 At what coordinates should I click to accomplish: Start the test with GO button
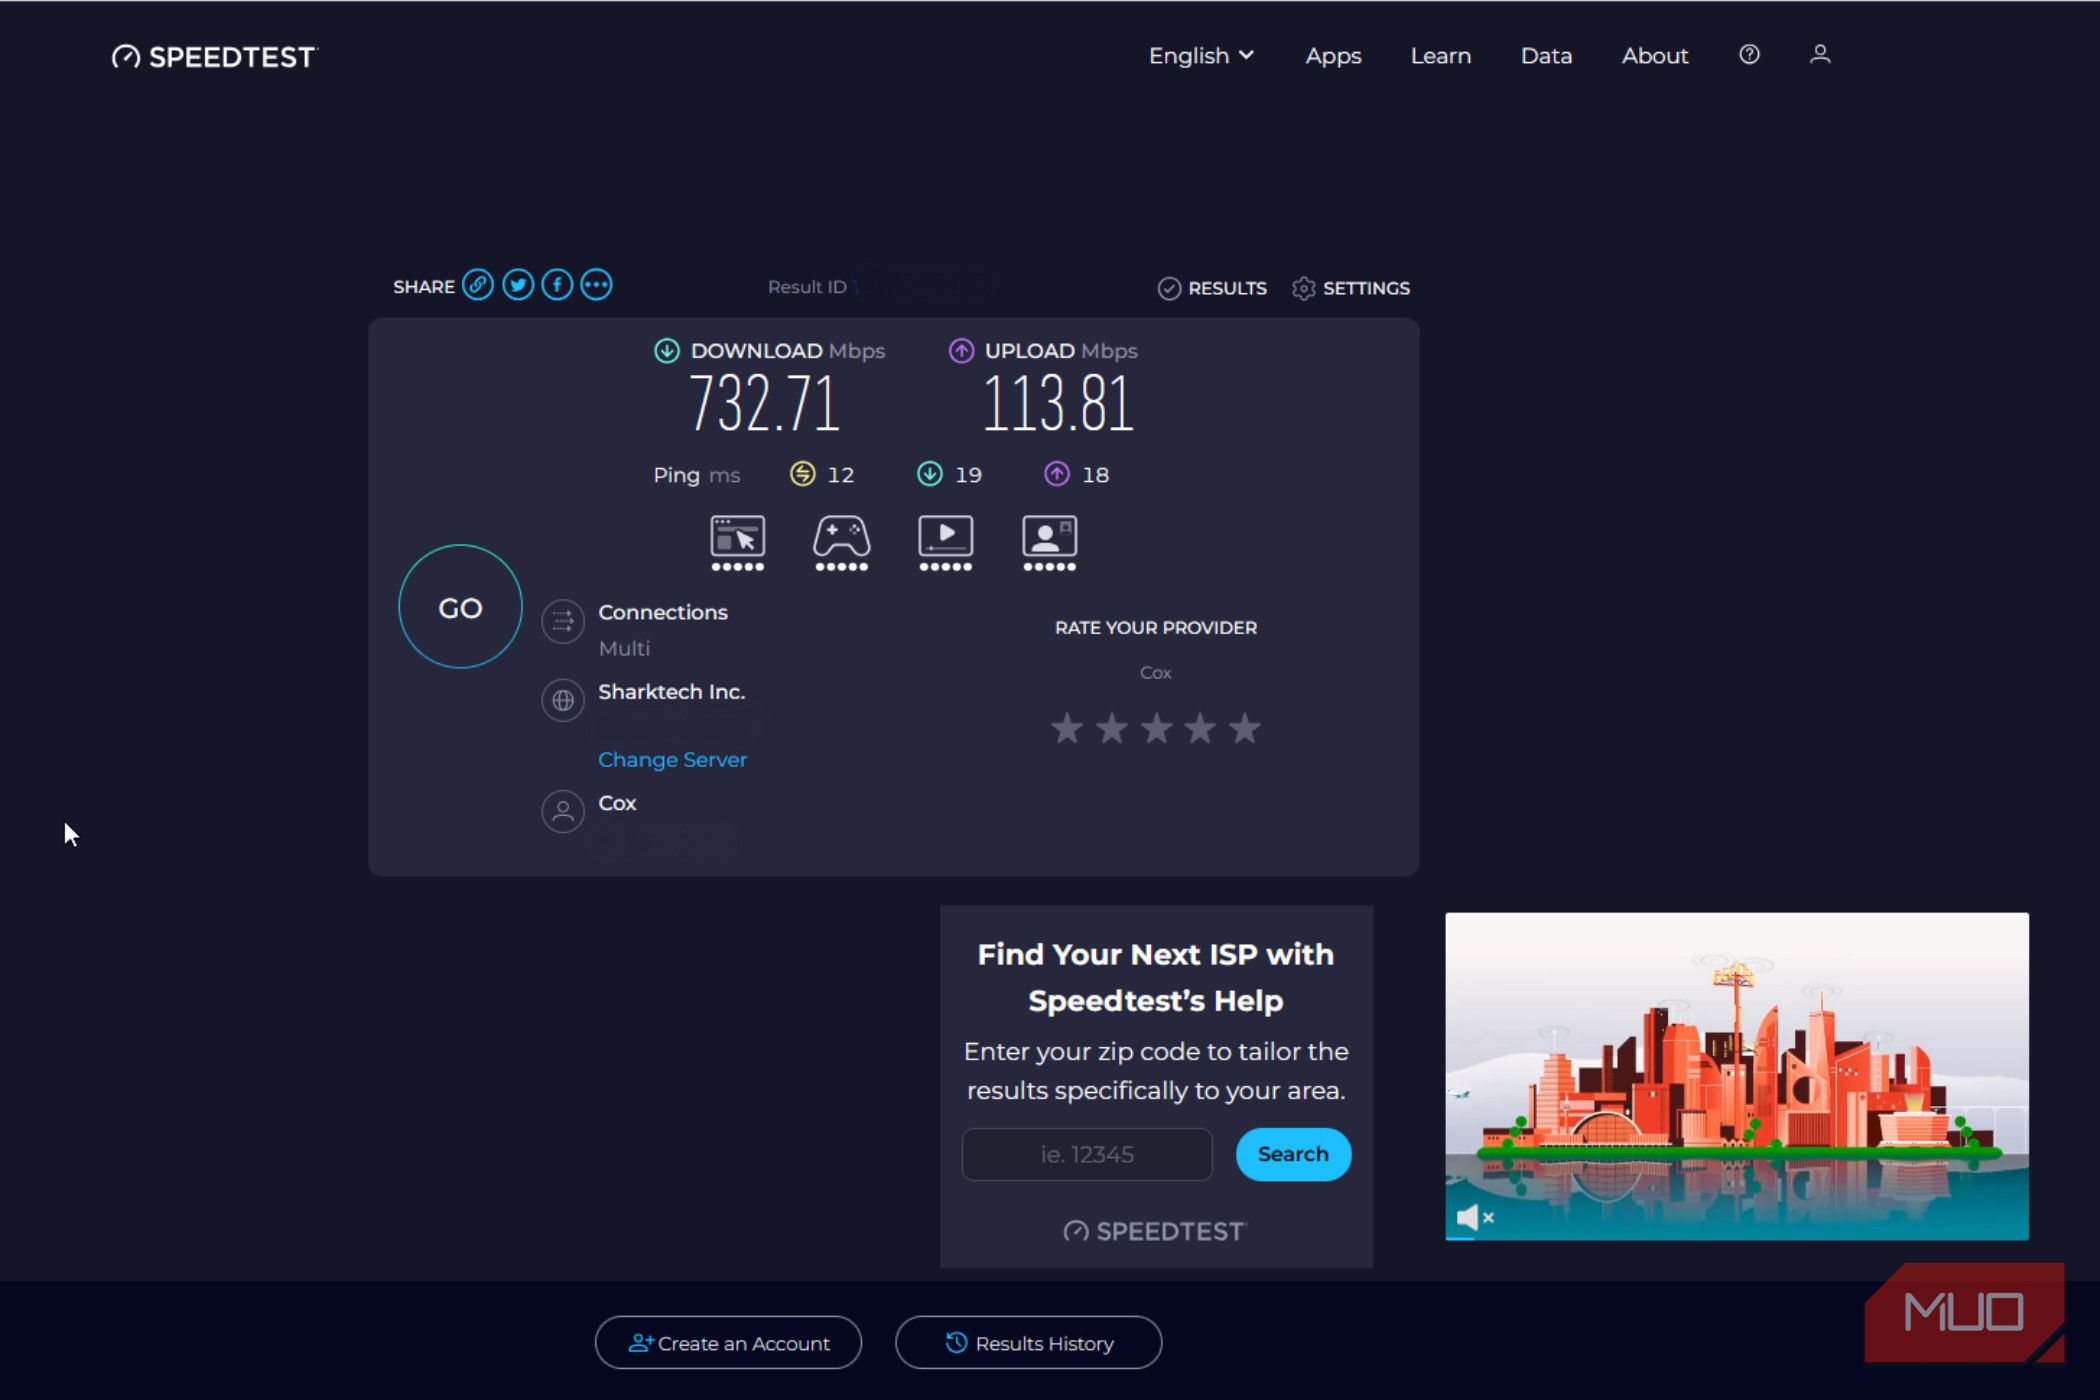pos(460,607)
